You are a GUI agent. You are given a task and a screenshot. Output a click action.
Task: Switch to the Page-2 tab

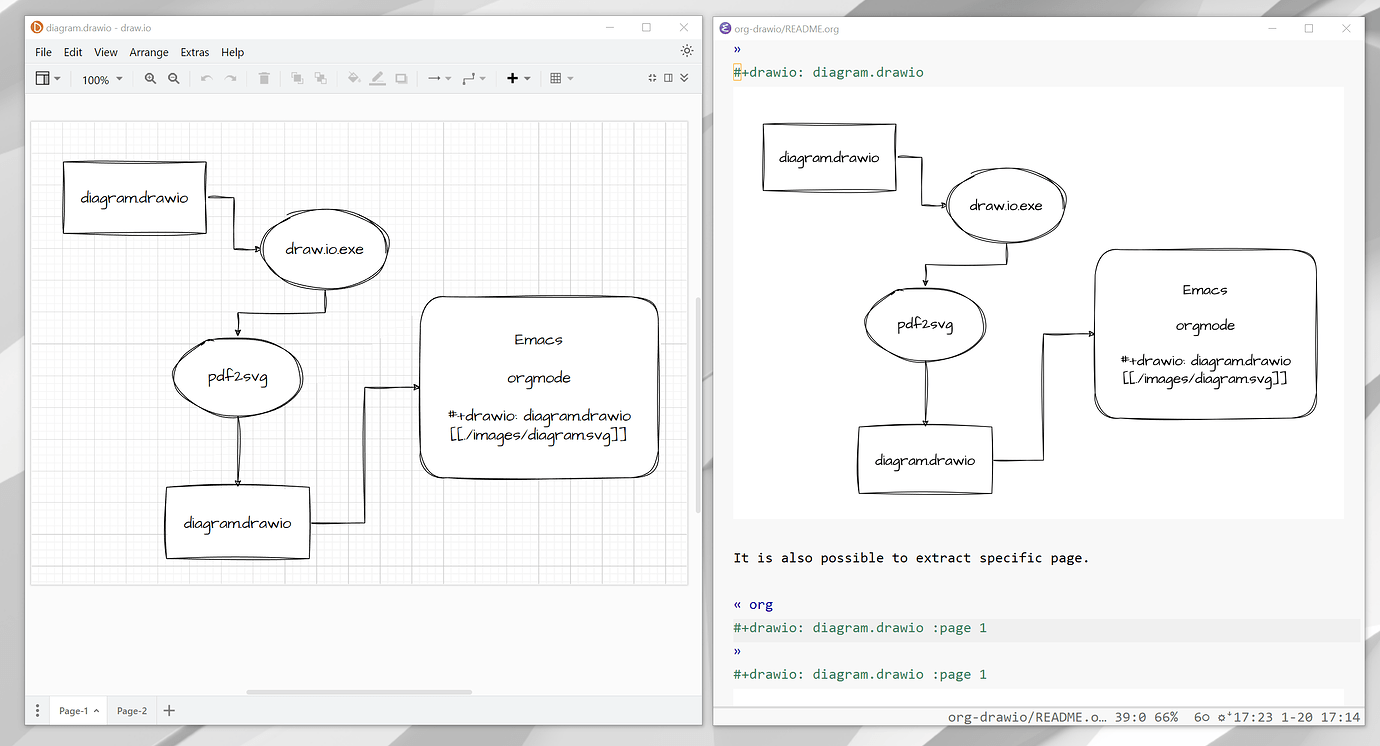tap(130, 710)
